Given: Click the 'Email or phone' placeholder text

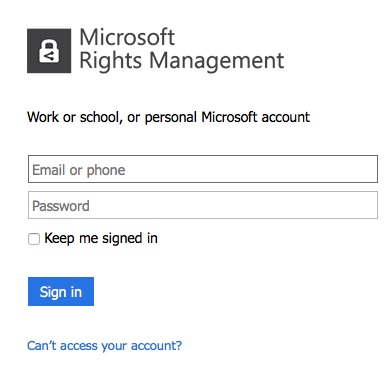Looking at the screenshot, I should point(79,170).
